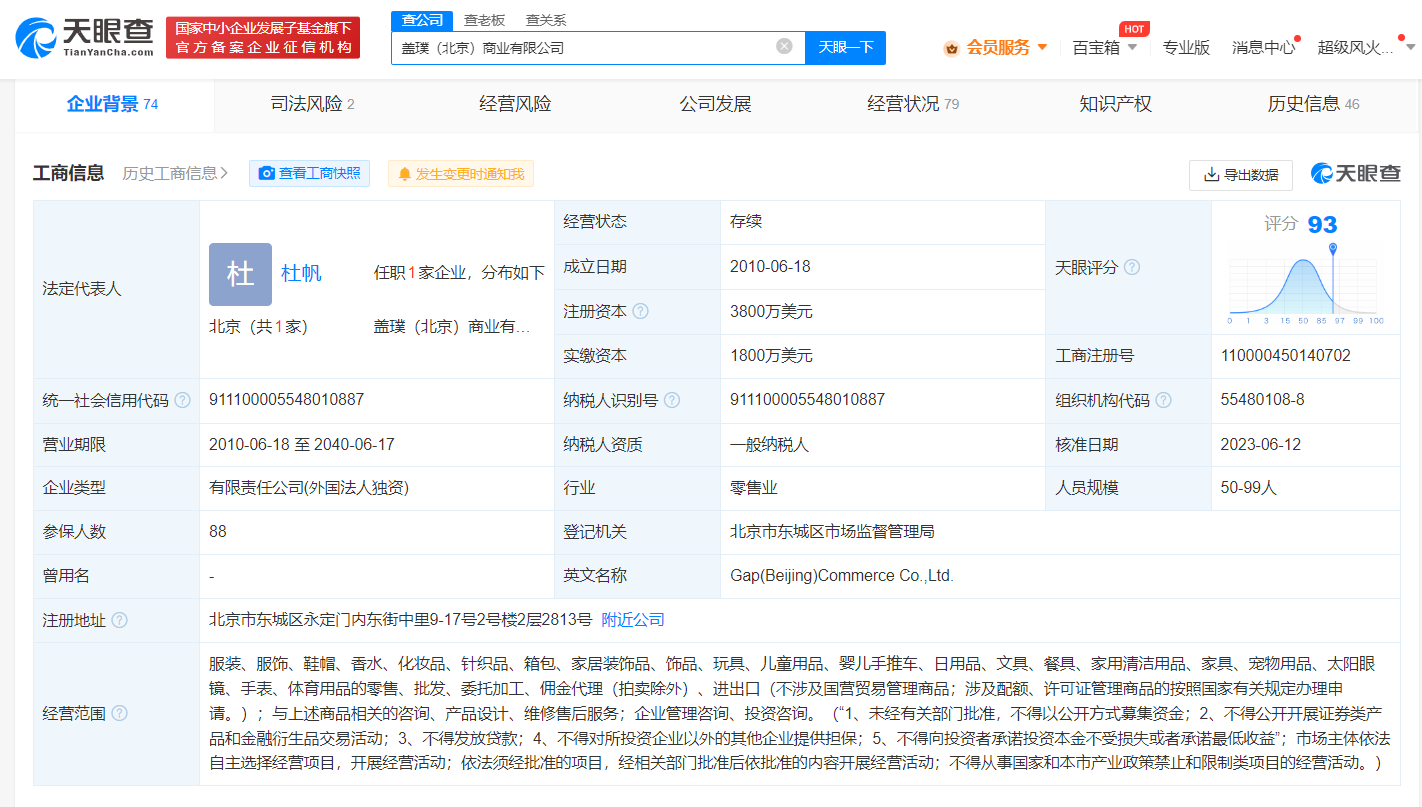The image size is (1422, 807).
Task: Click the insured count value 88
Action: pyautogui.click(x=218, y=532)
